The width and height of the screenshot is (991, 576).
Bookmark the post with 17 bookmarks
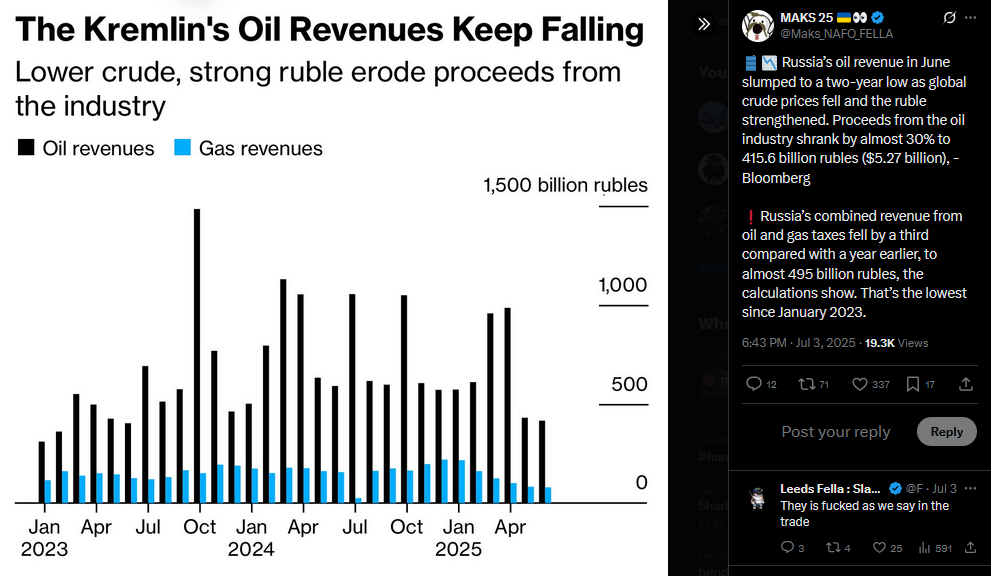(913, 384)
